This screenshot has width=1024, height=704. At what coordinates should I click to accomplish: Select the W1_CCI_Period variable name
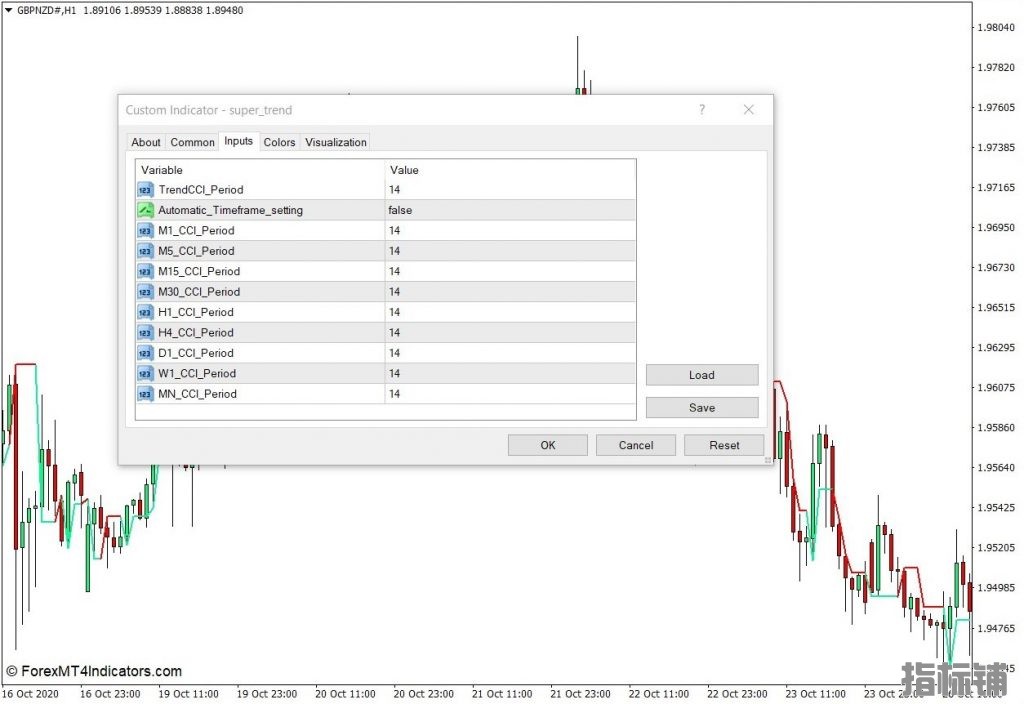tap(197, 374)
